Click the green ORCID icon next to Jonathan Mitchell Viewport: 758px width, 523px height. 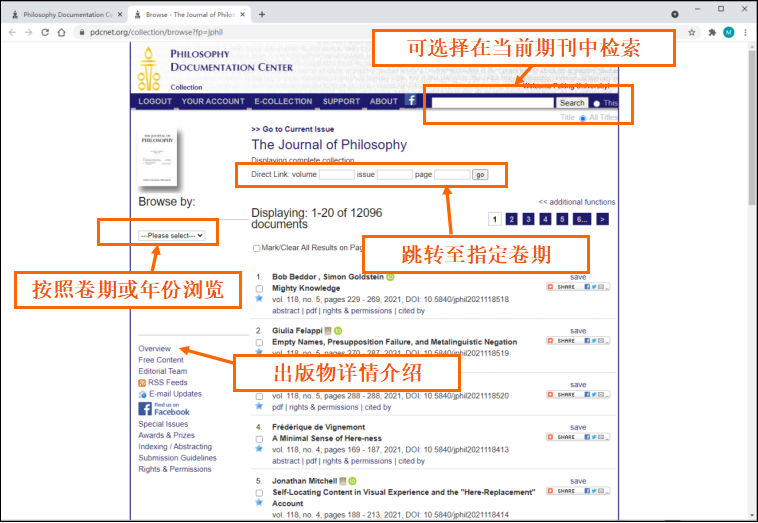(352, 481)
